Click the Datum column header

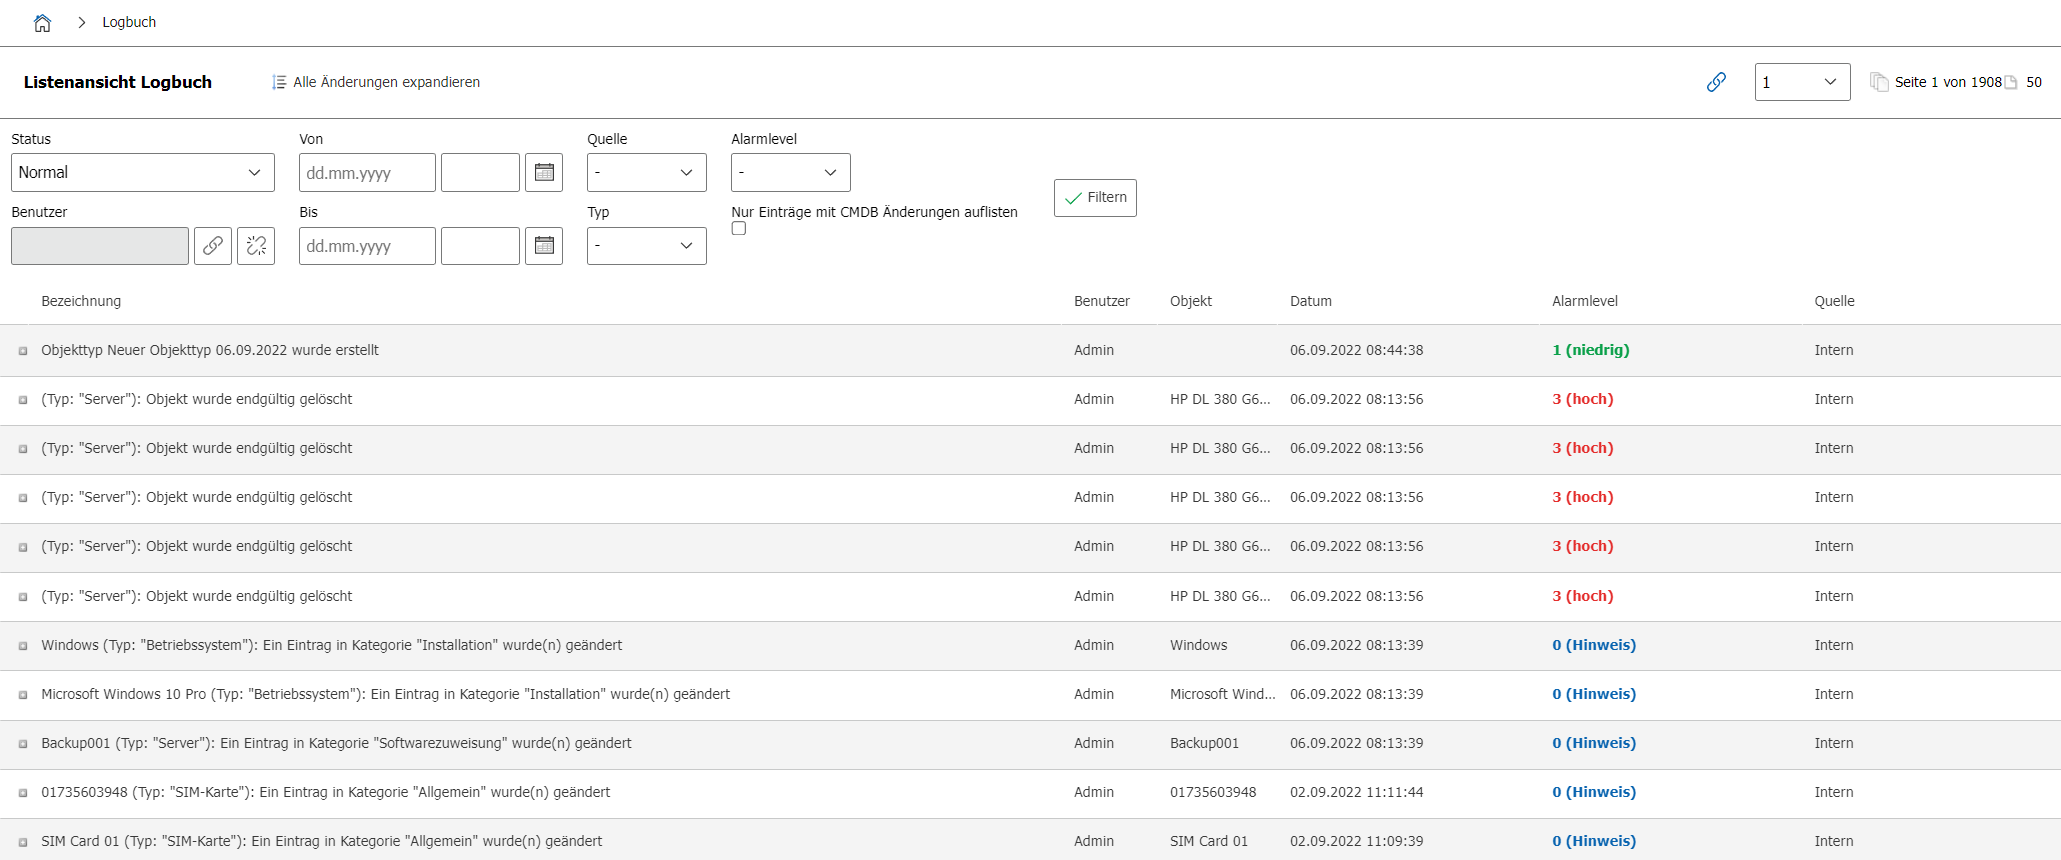tap(1311, 301)
